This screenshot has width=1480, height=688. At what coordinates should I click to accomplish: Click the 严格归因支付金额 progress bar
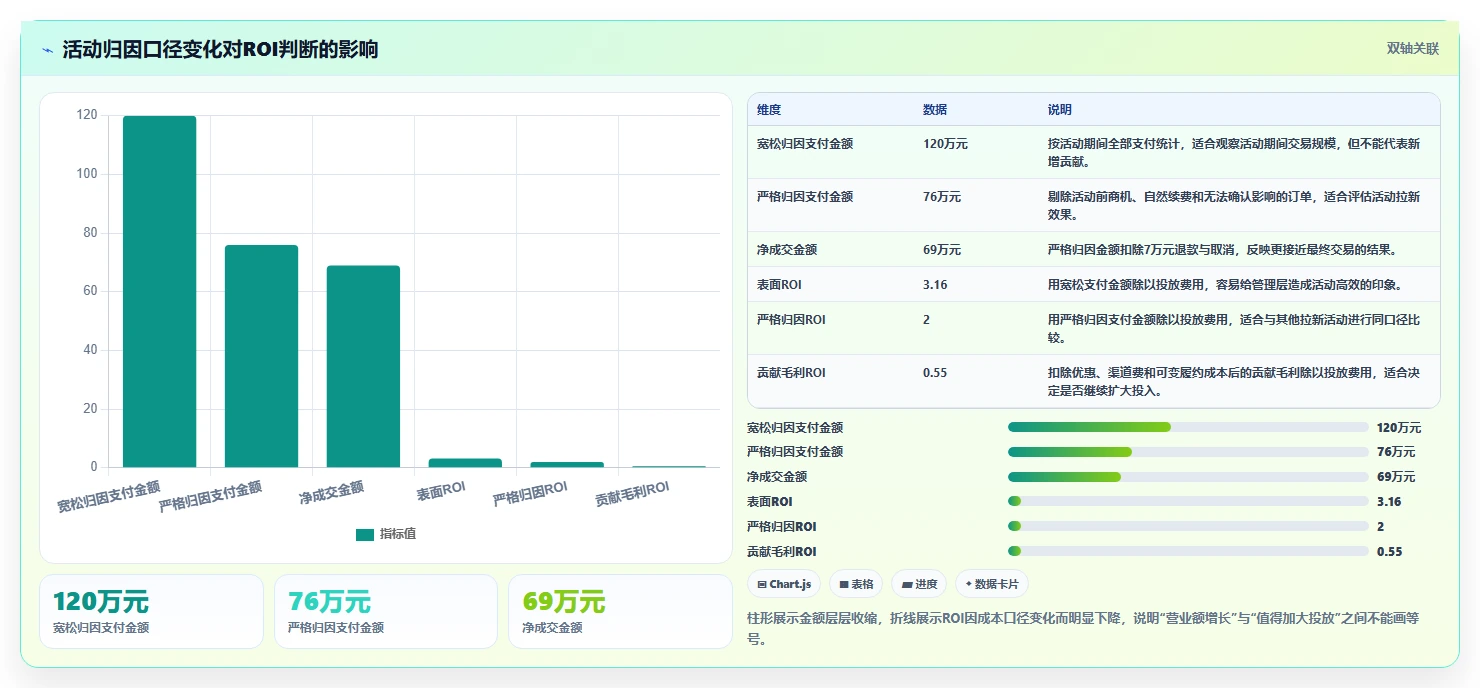point(1188,452)
